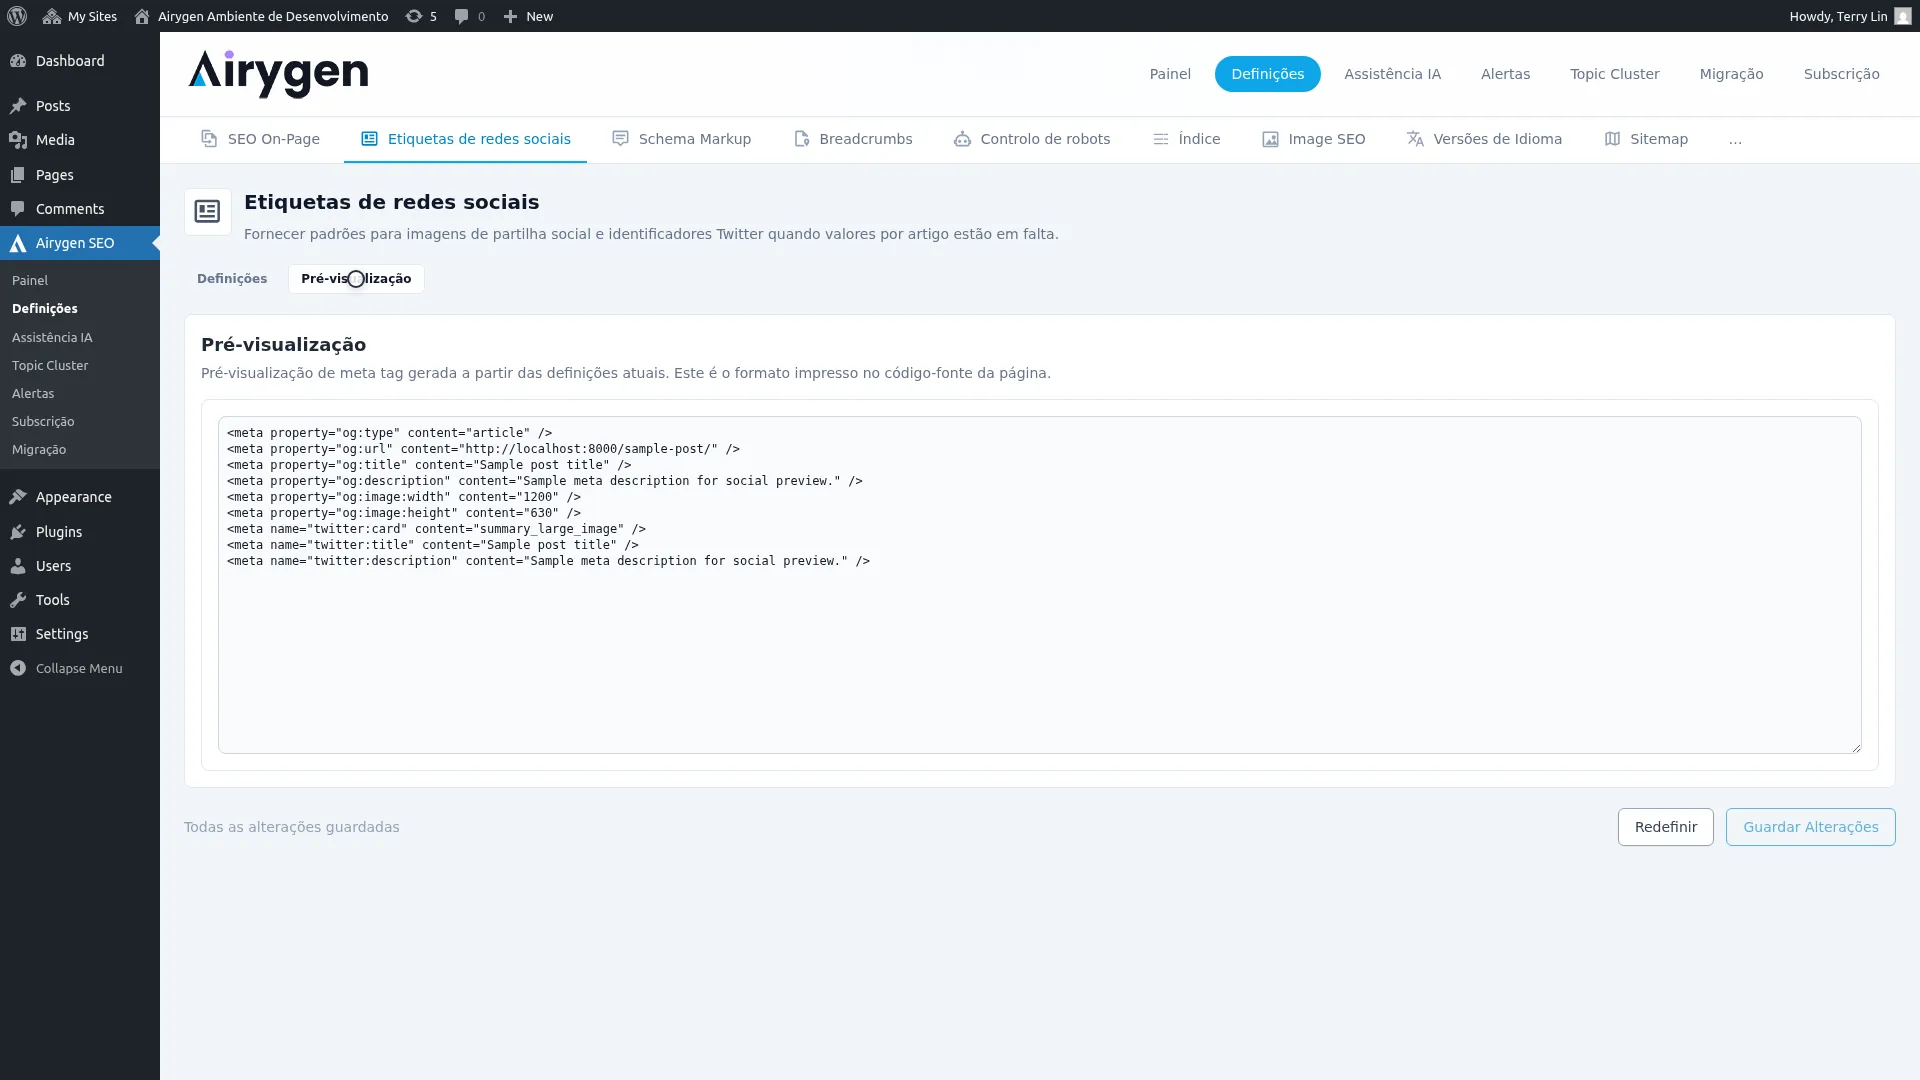Click the Breadcrumbs tab icon
This screenshot has height=1080, width=1920.
(x=801, y=139)
